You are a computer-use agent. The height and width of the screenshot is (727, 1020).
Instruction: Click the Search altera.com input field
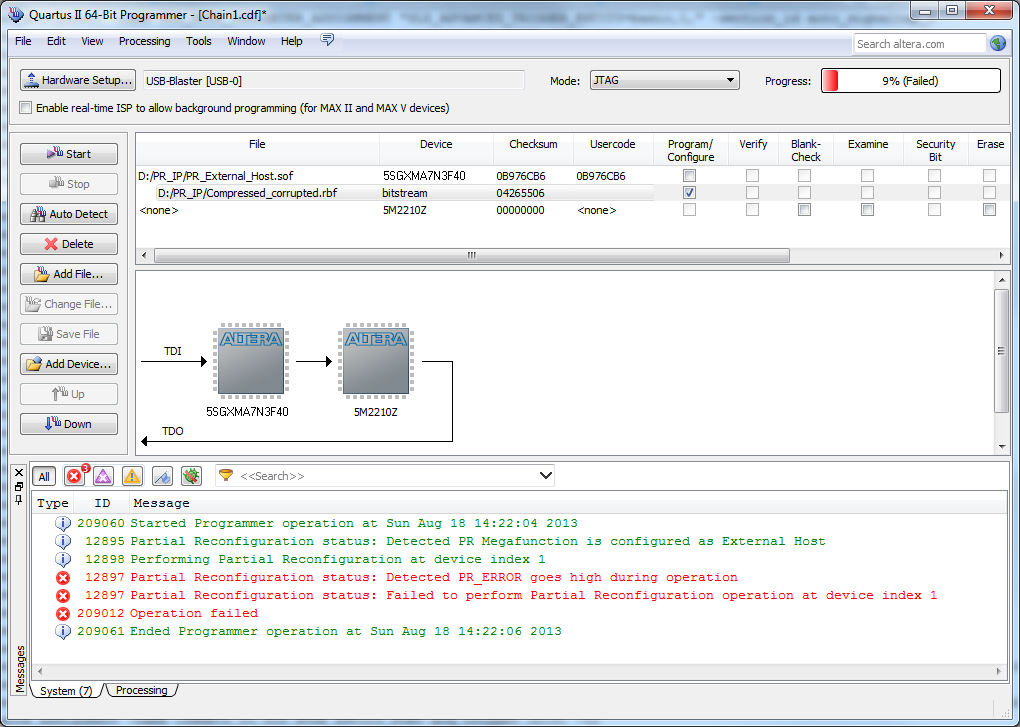tap(920, 44)
